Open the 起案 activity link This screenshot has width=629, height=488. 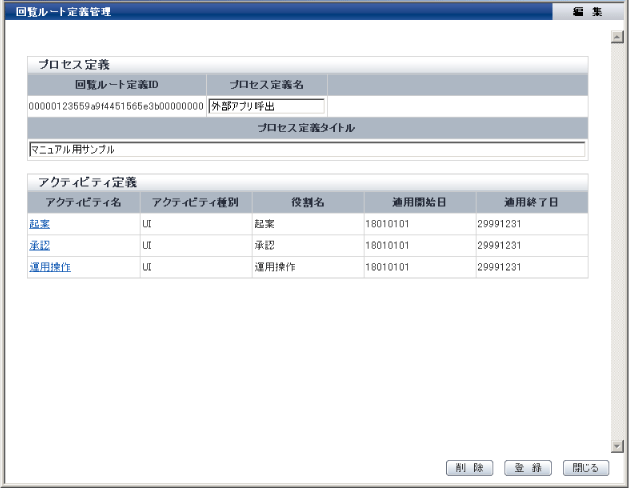click(40, 224)
